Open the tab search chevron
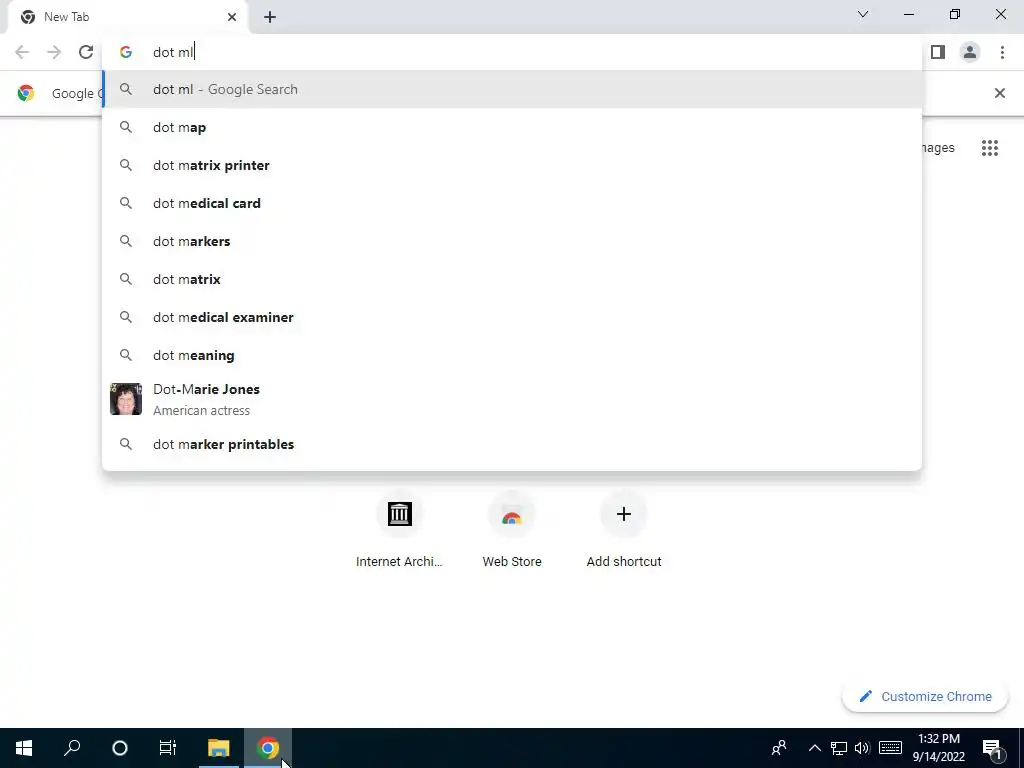 (x=863, y=14)
